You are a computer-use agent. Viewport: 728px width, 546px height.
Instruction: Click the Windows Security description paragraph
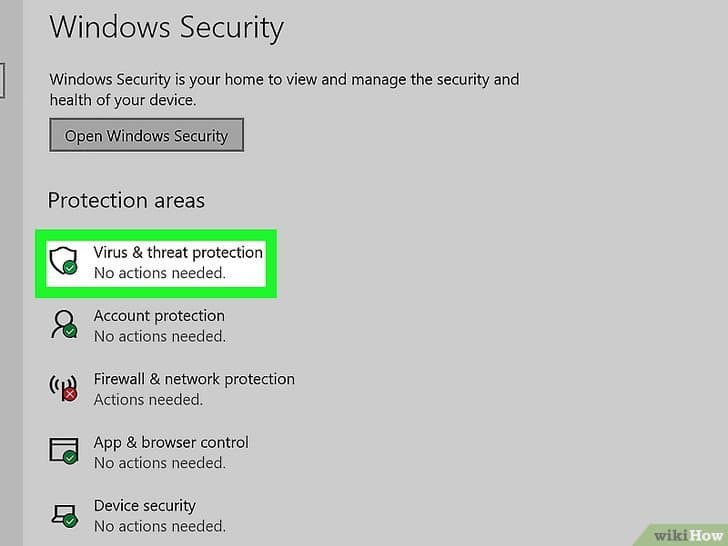(284, 90)
